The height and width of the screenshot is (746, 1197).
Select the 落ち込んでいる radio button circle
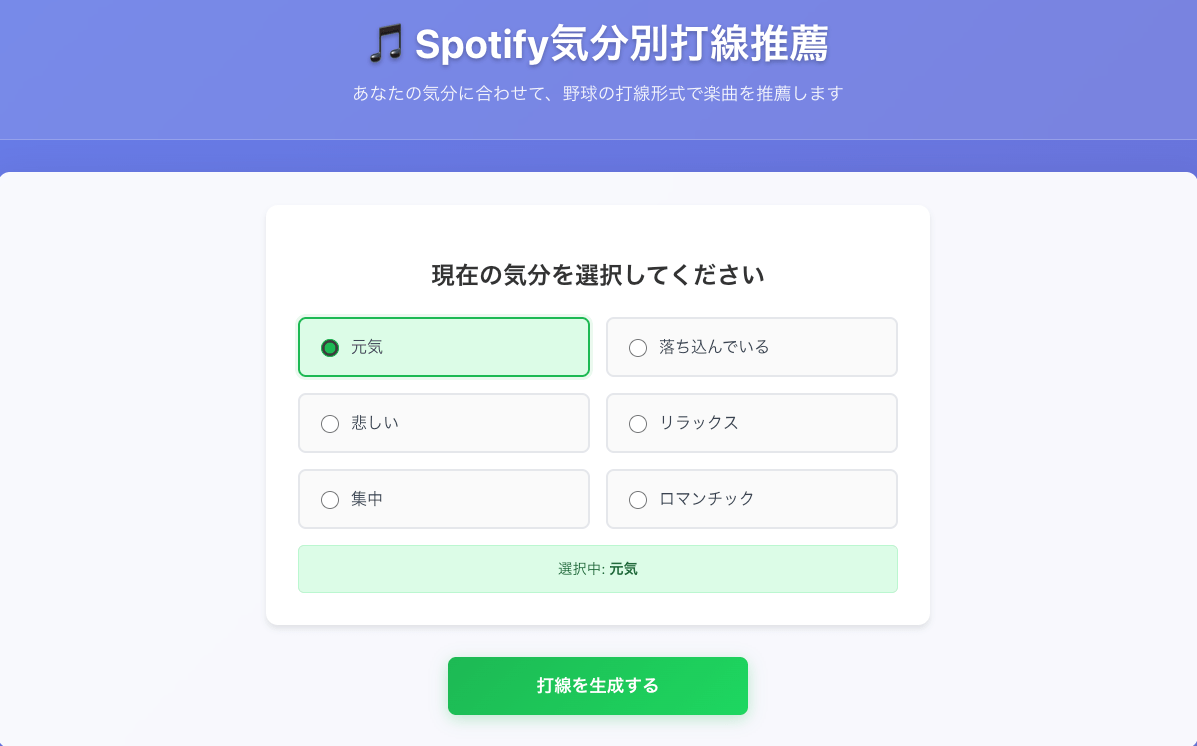[x=638, y=348]
